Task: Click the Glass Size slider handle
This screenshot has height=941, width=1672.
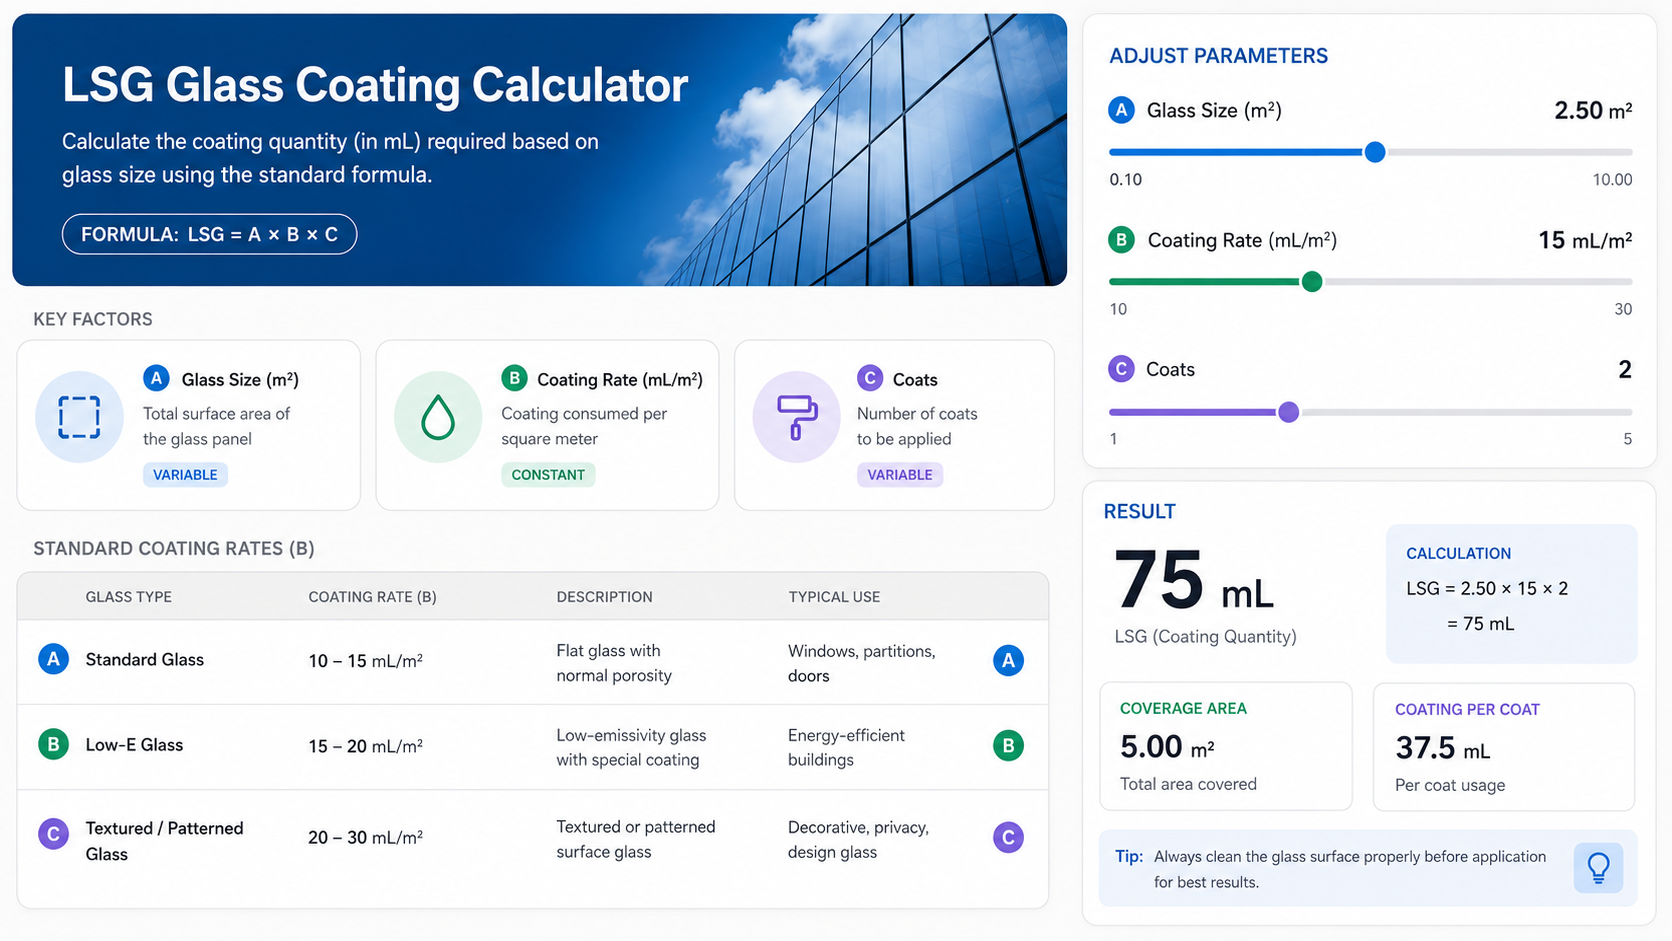Action: coord(1375,152)
